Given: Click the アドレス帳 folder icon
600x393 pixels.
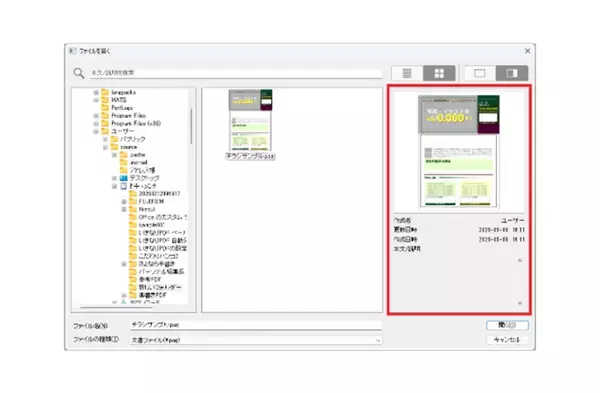Looking at the screenshot, I should tap(124, 170).
